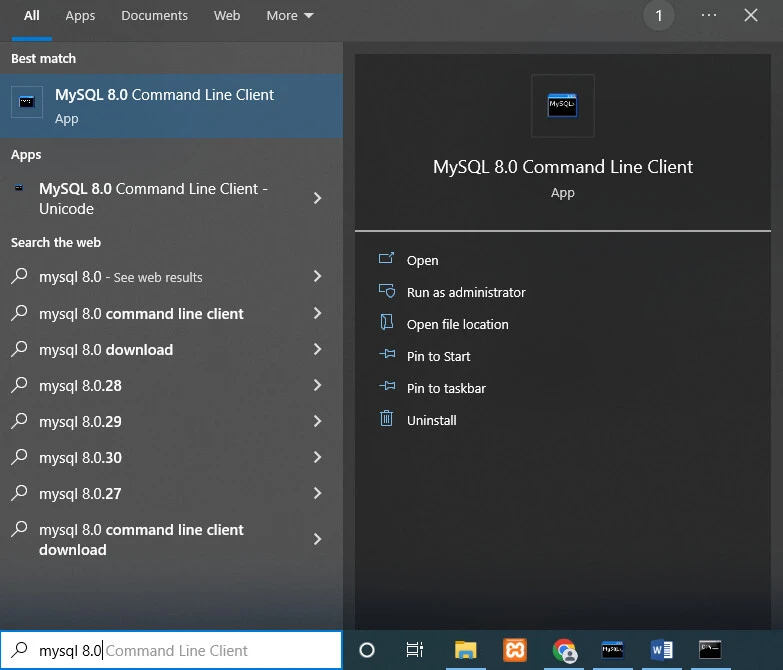The width and height of the screenshot is (783, 670).
Task: Expand the More filter dropdown
Action: click(x=289, y=16)
